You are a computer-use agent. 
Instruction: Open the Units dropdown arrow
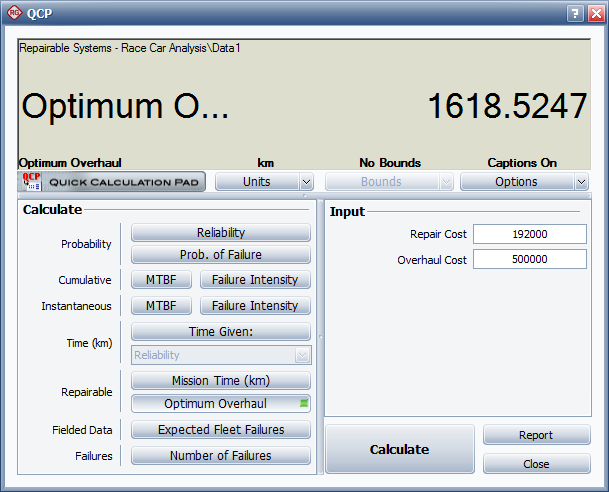click(307, 182)
